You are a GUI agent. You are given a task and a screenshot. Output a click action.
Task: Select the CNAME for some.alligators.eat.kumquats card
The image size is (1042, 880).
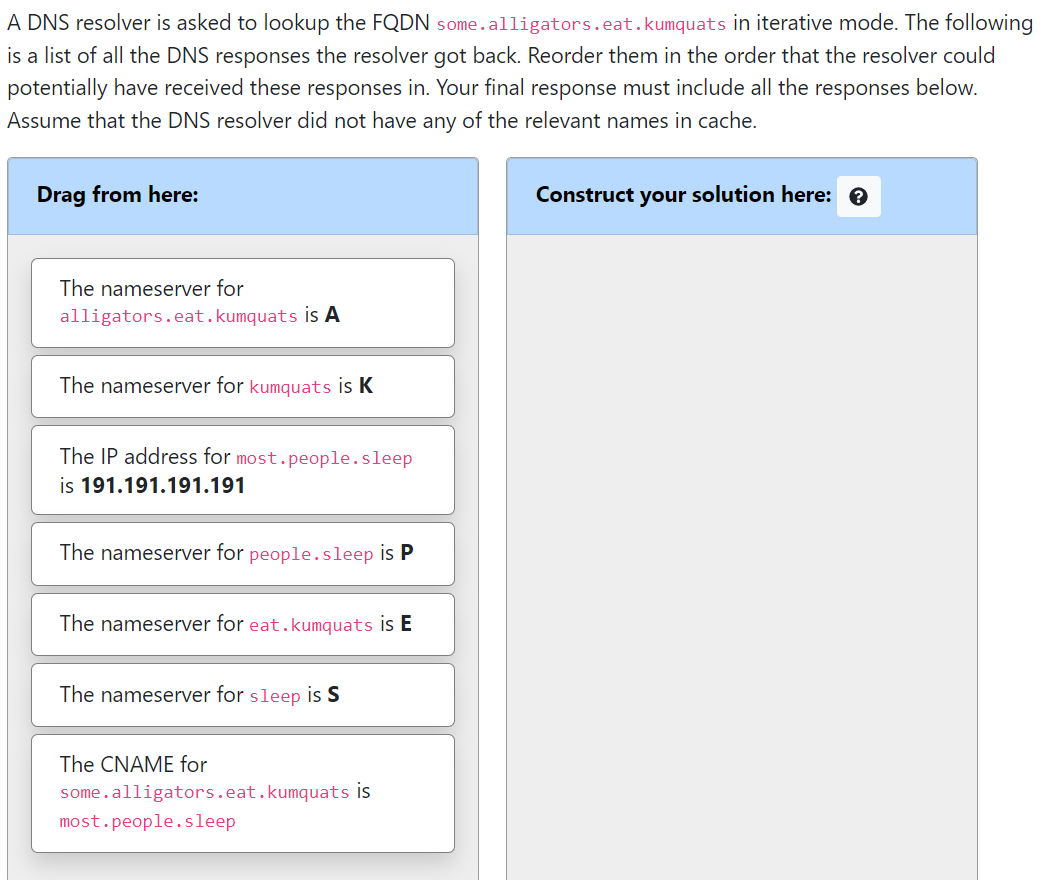pos(242,792)
